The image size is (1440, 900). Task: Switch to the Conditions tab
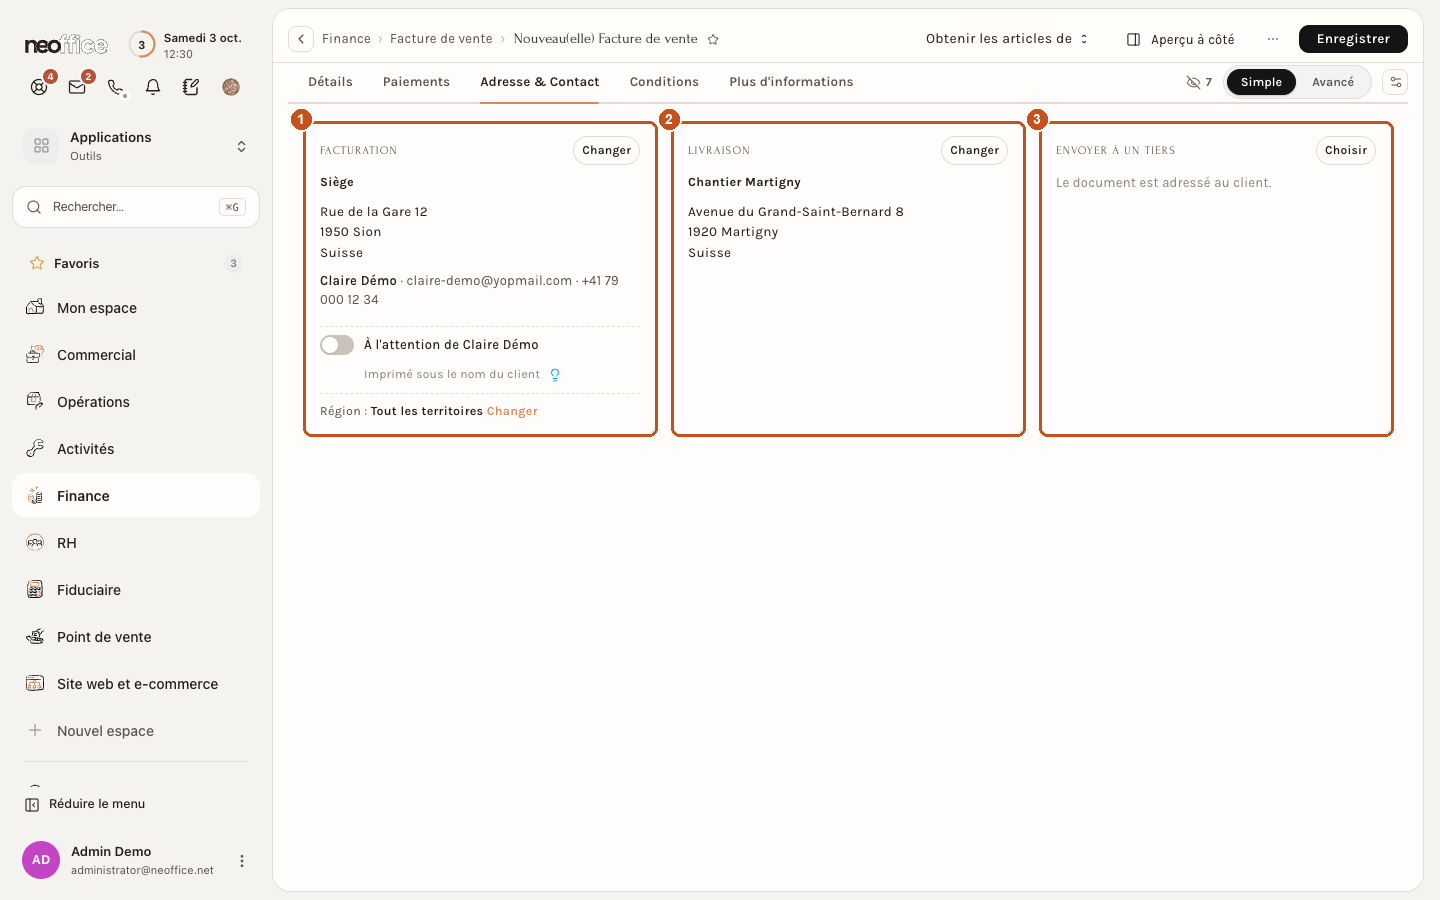click(664, 82)
